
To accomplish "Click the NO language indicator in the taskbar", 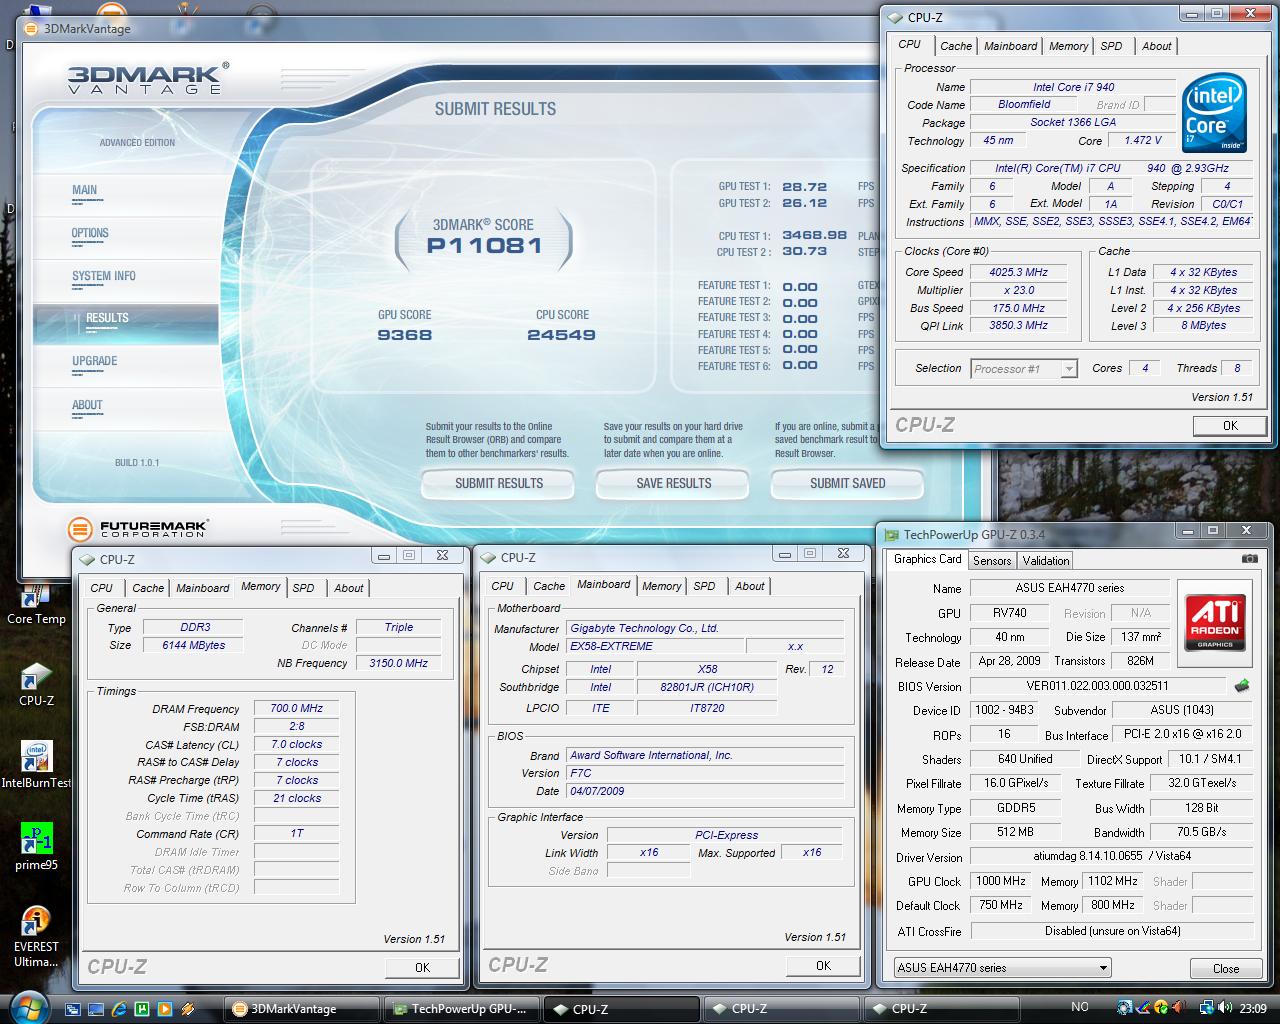I will [1079, 1007].
